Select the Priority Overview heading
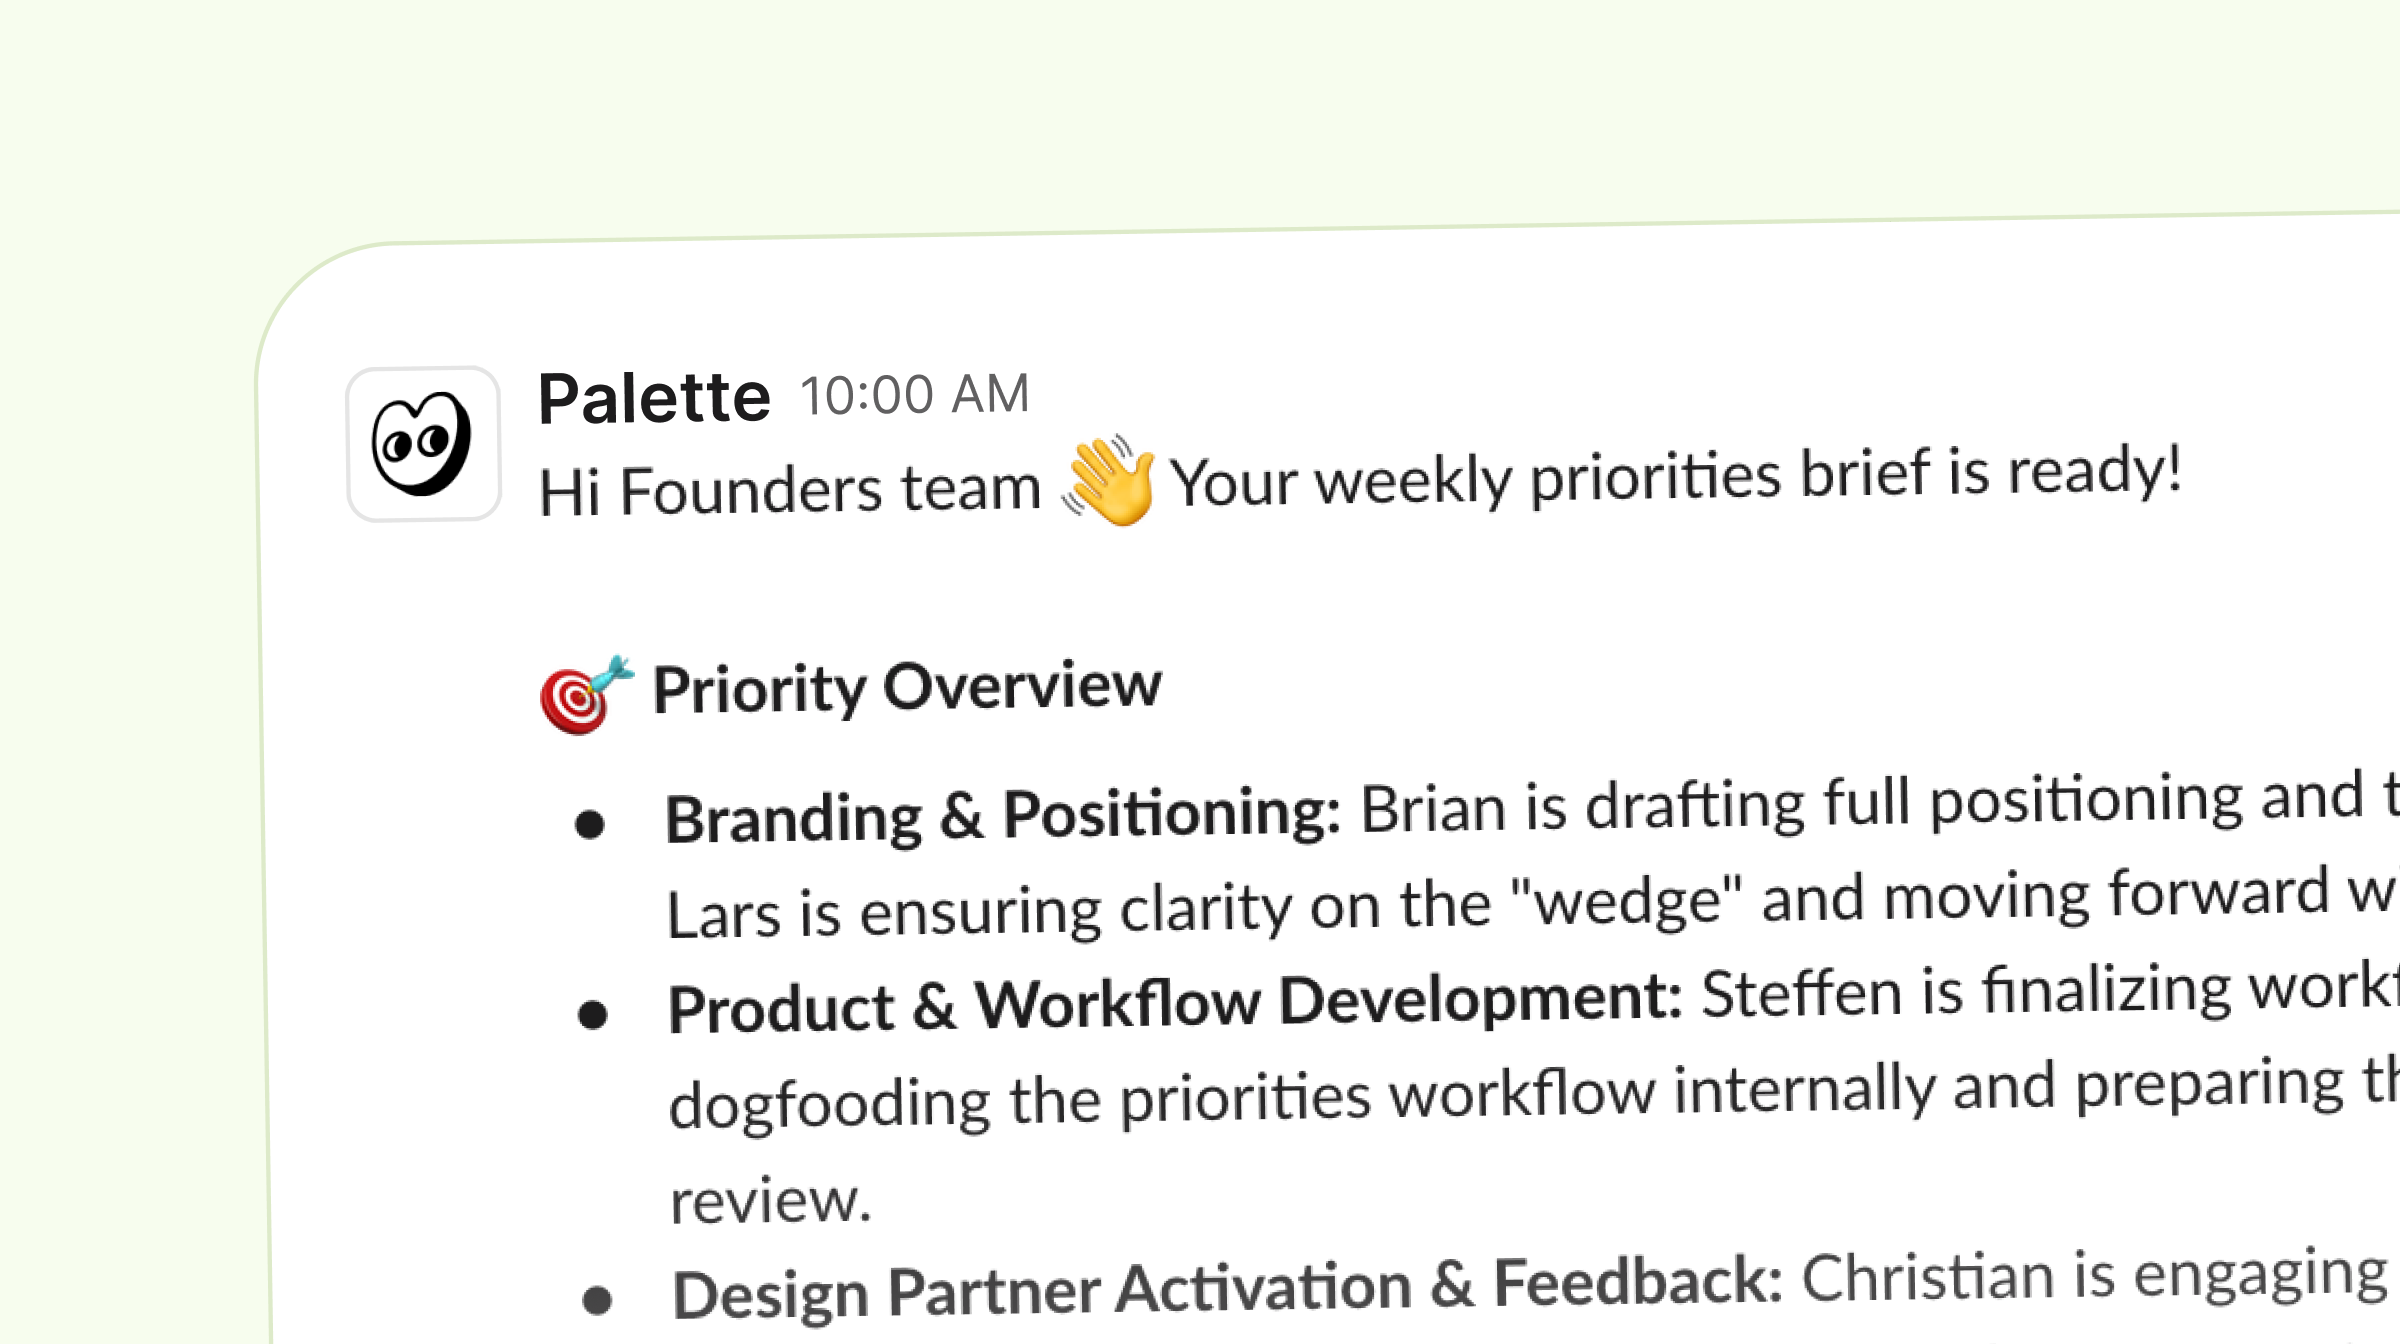This screenshot has width=2400, height=1344. pyautogui.click(x=907, y=688)
